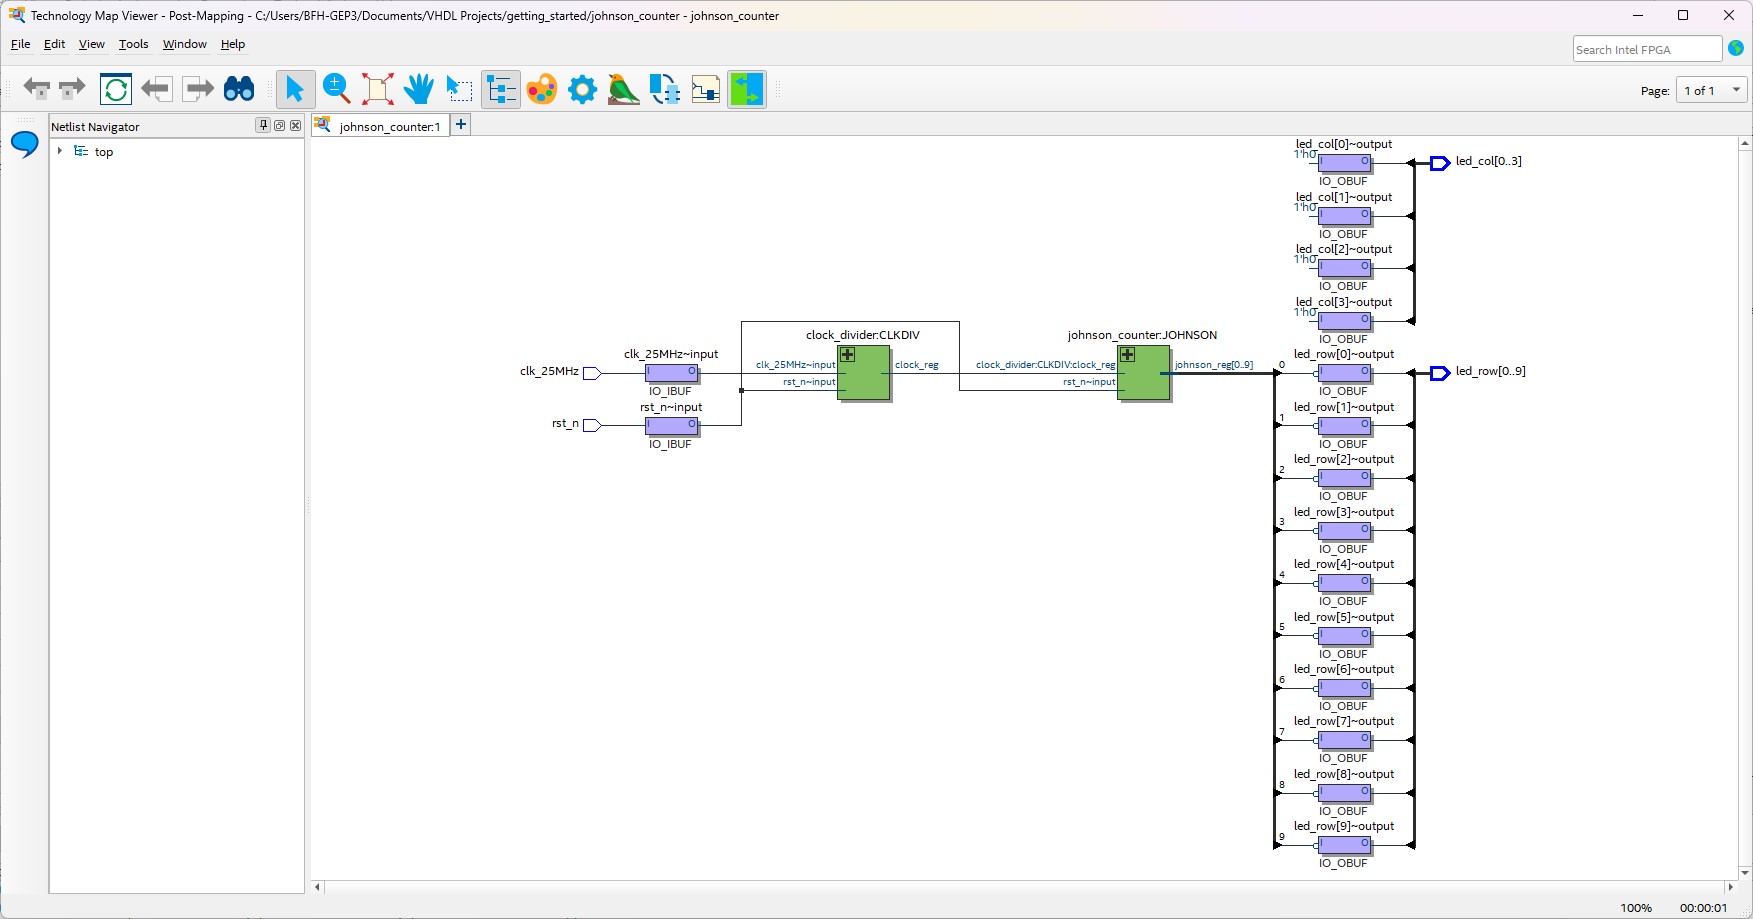Open the Tools menu

click(133, 44)
